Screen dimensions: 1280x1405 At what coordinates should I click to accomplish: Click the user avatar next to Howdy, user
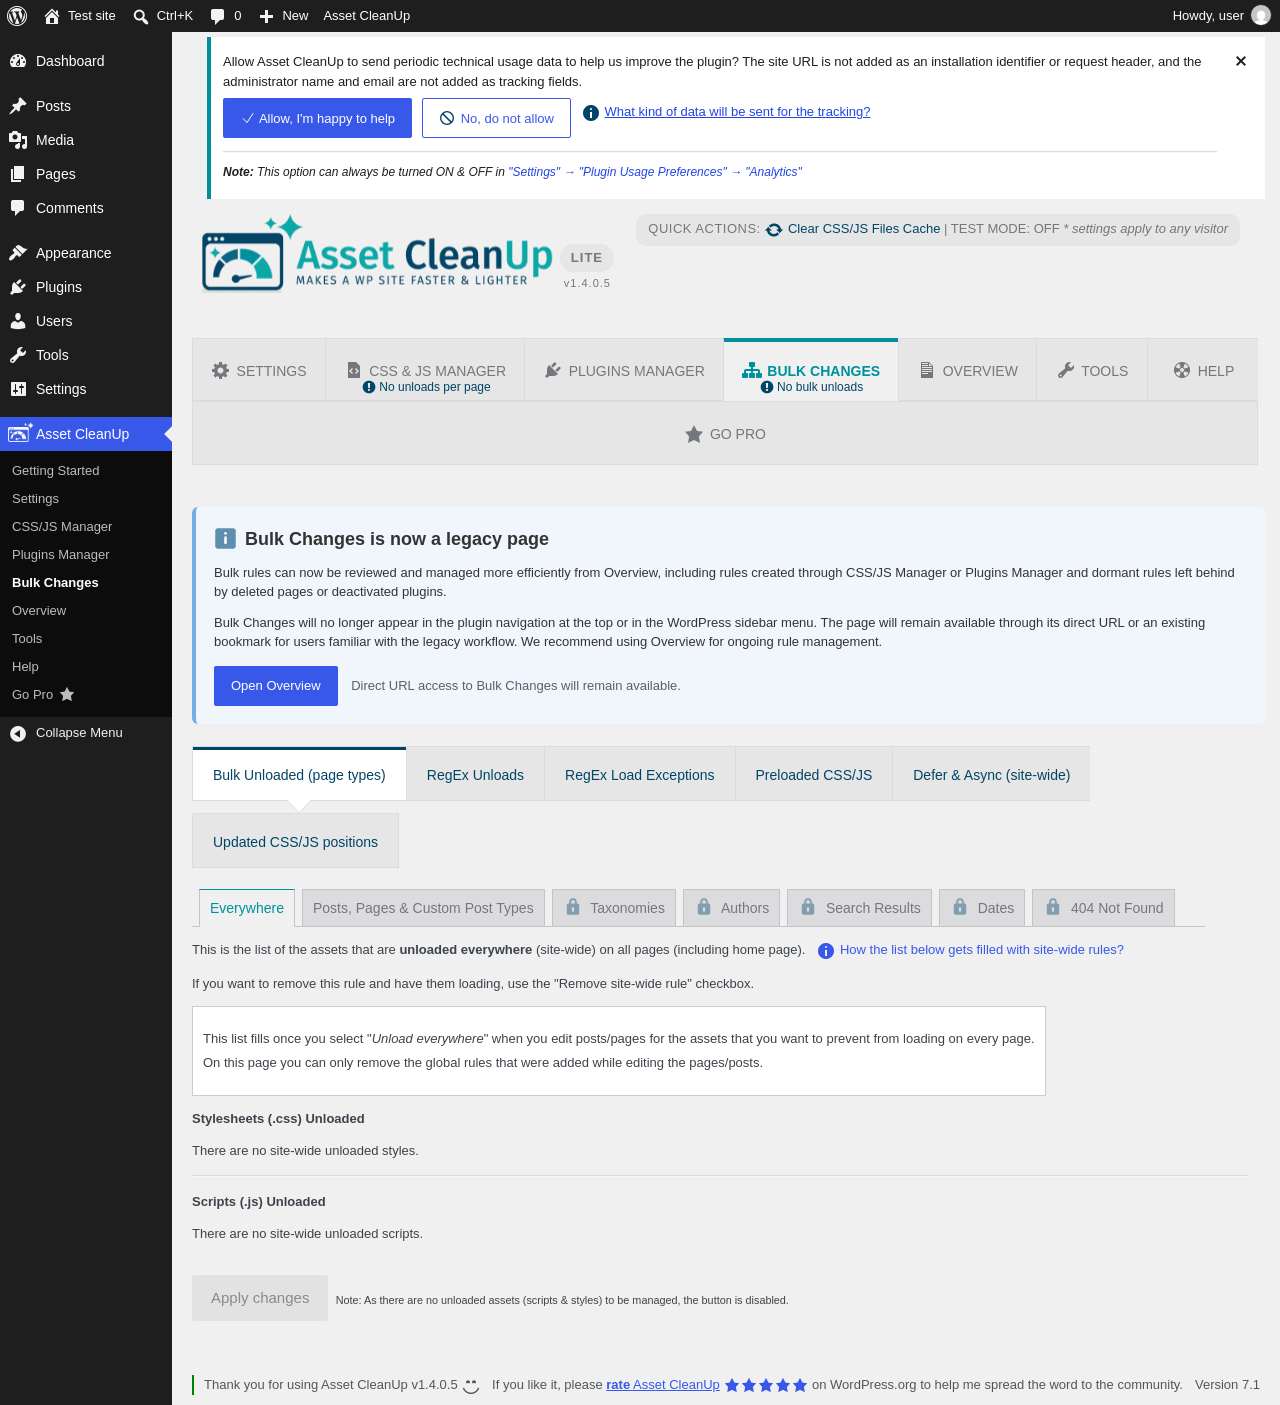pyautogui.click(x=1261, y=16)
